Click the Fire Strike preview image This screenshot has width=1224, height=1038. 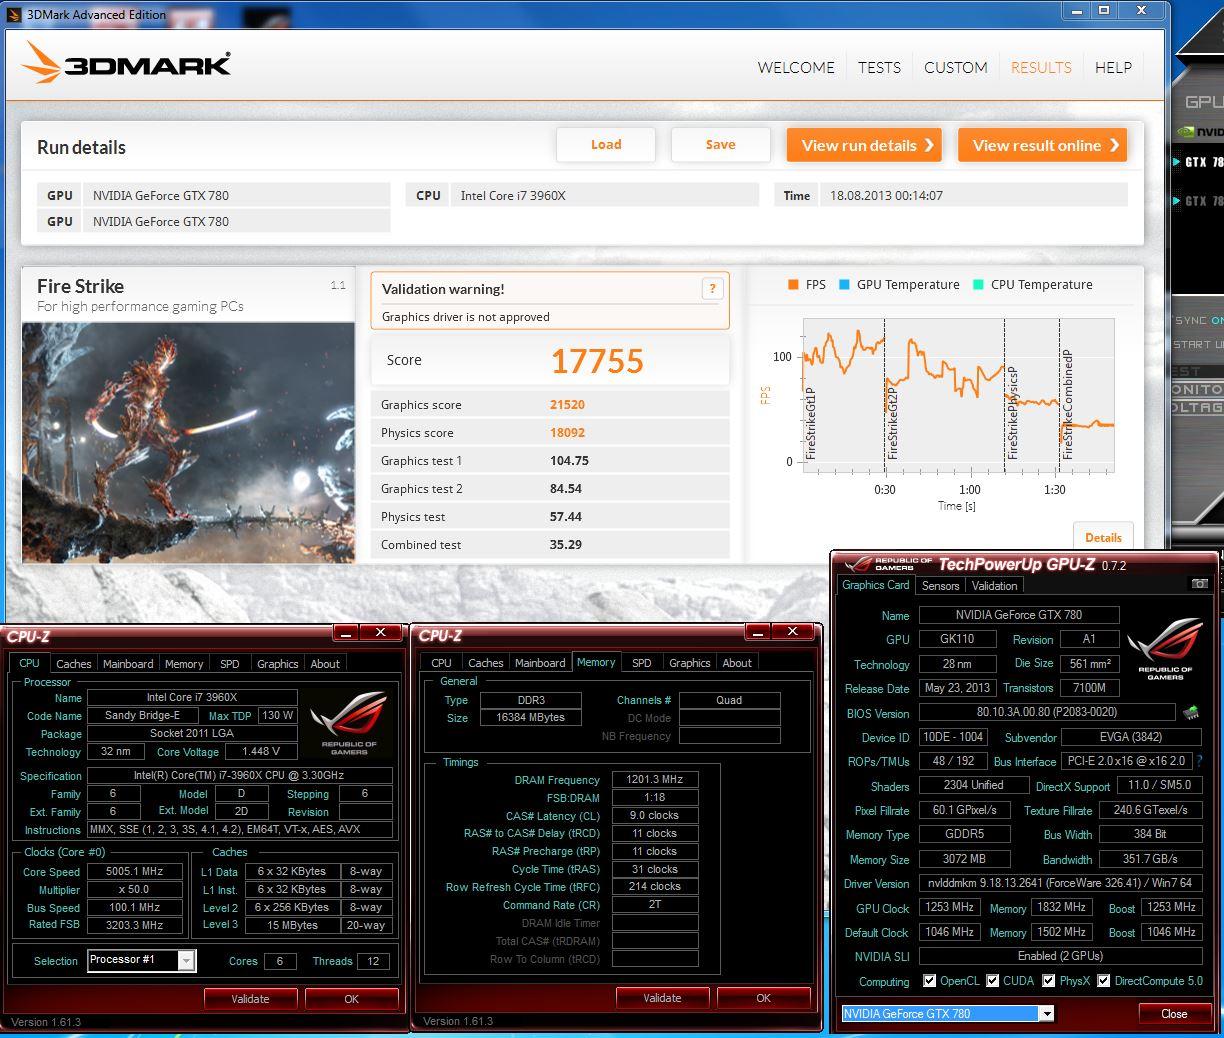188,441
